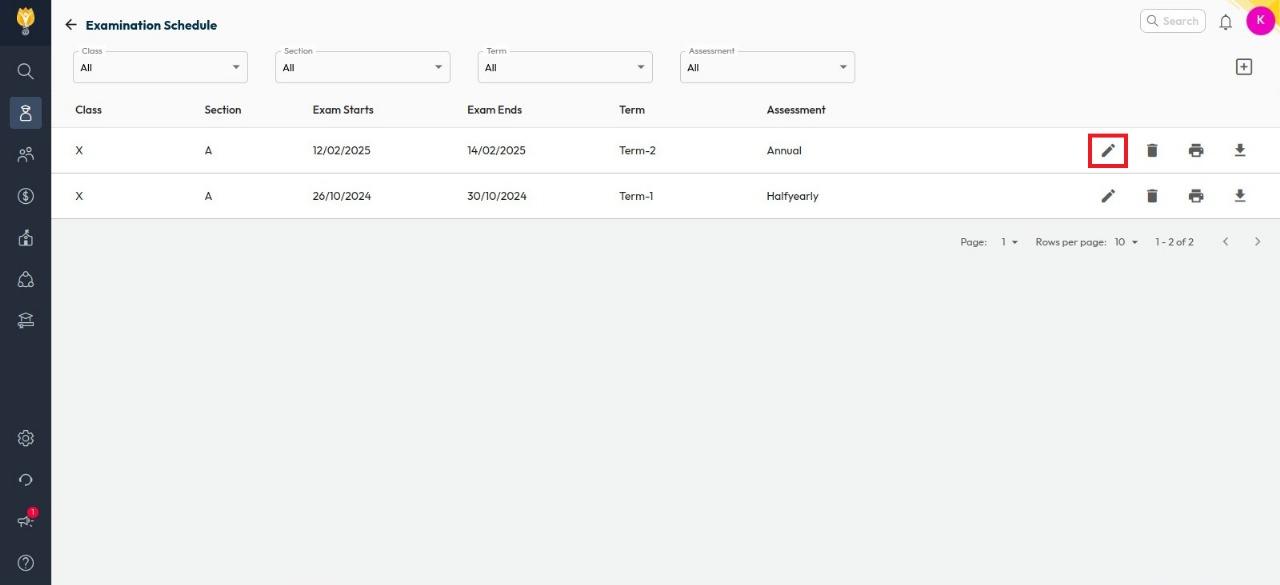Viewport: 1280px width, 585px height.
Task: Edit the Term-1 Halfyearly exam schedule
Action: [x=1107, y=196]
